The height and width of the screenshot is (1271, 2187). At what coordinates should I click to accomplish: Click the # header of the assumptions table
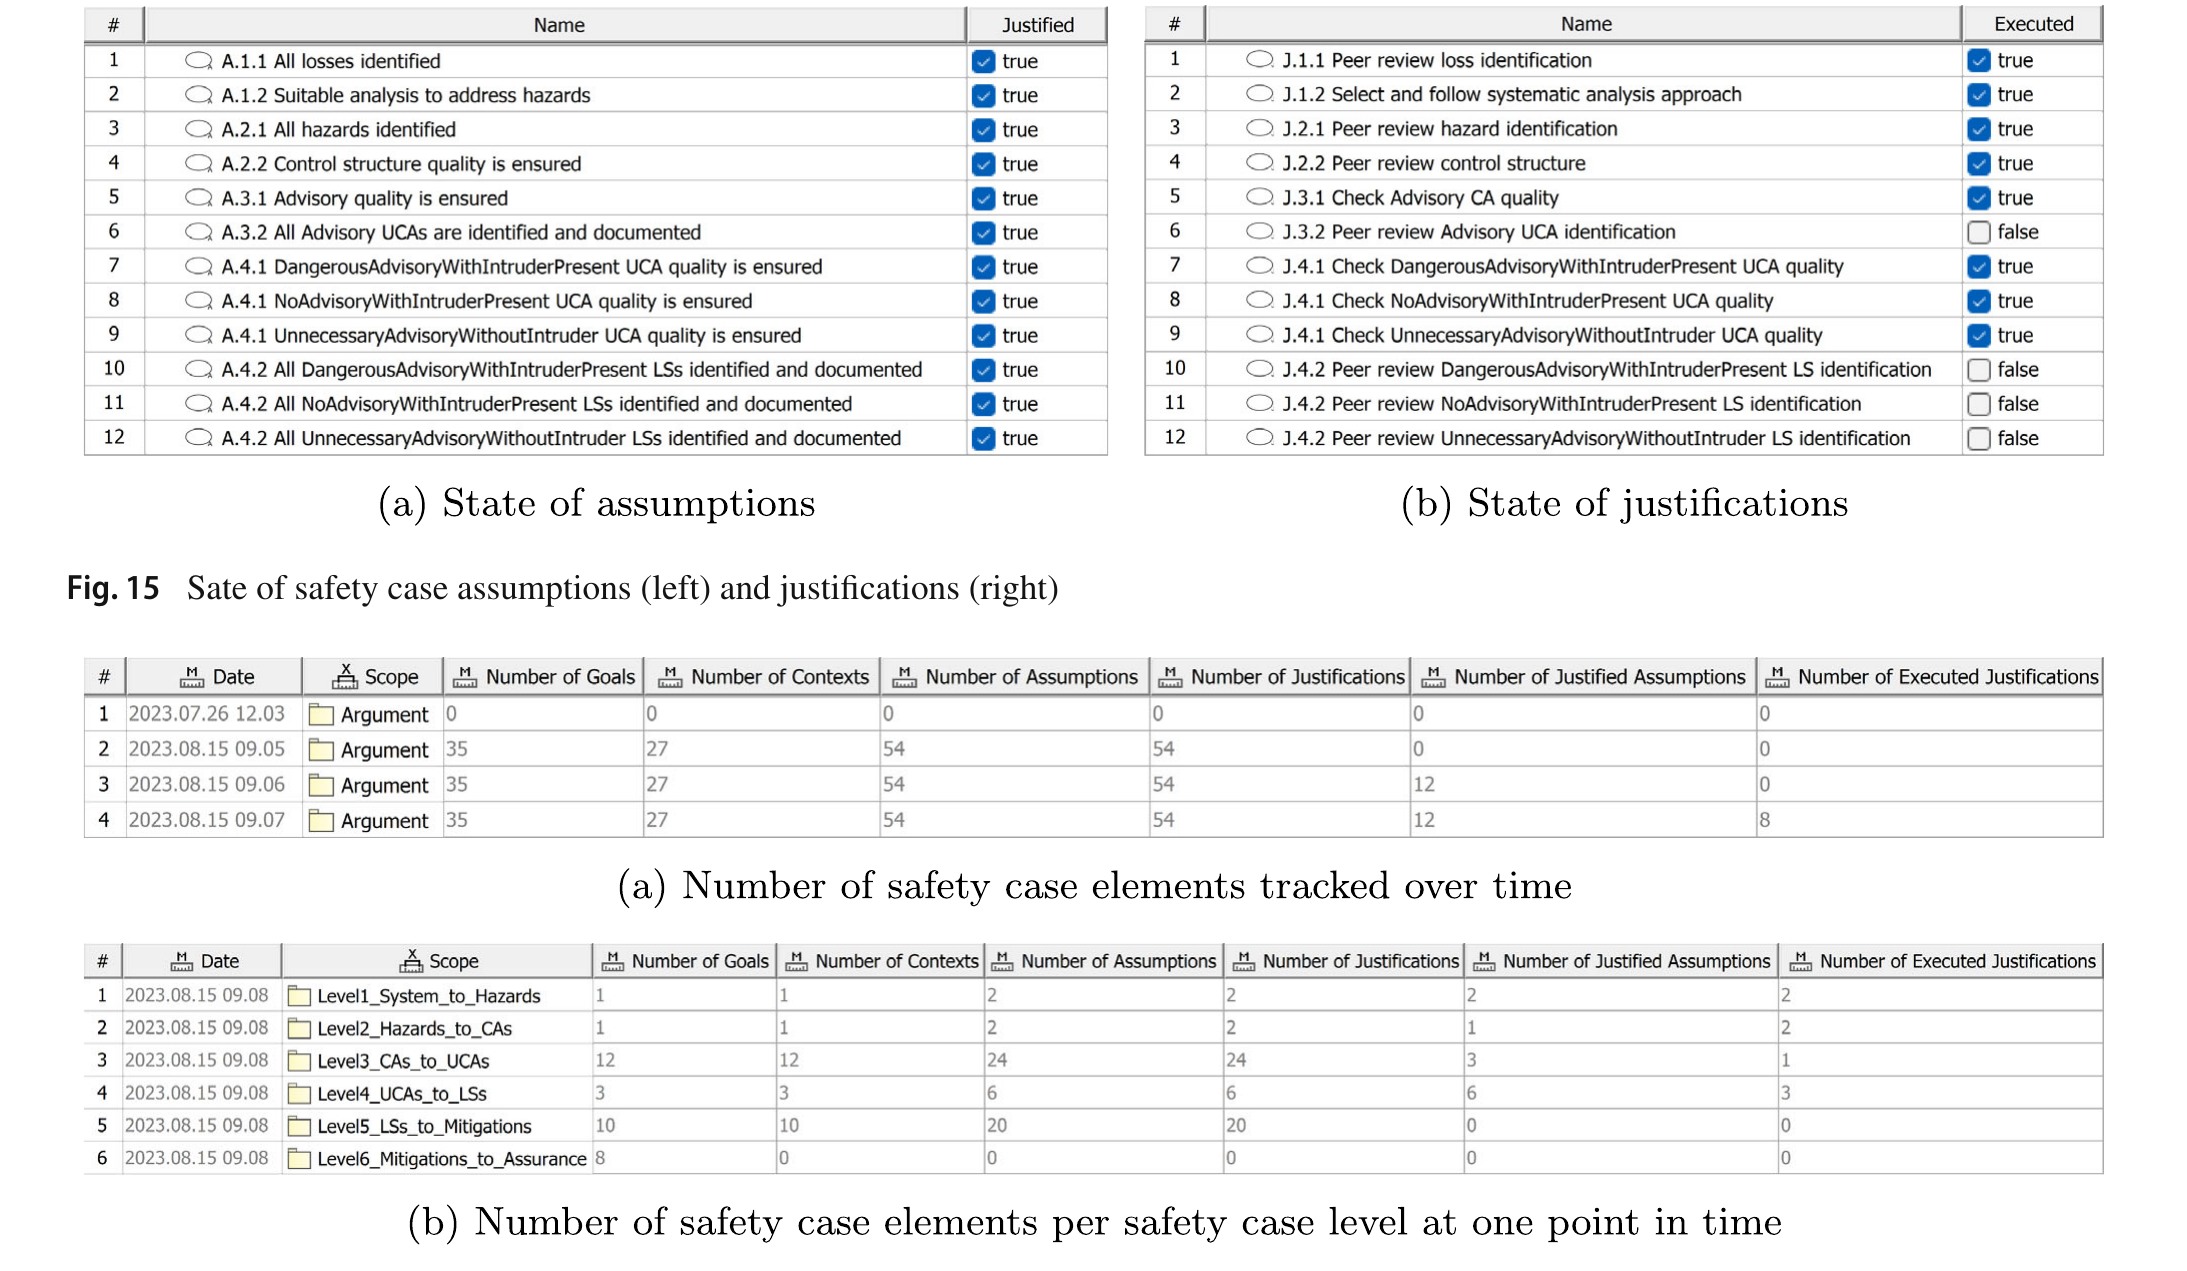pos(114,25)
